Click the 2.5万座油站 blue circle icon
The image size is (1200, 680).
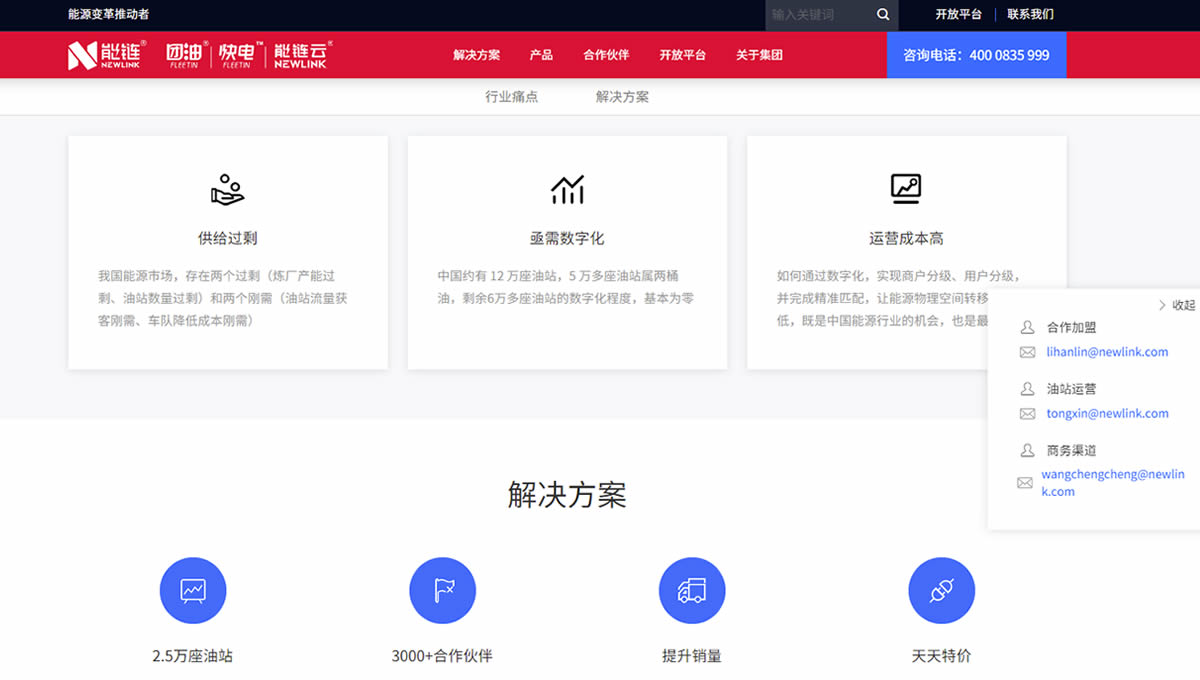point(193,591)
